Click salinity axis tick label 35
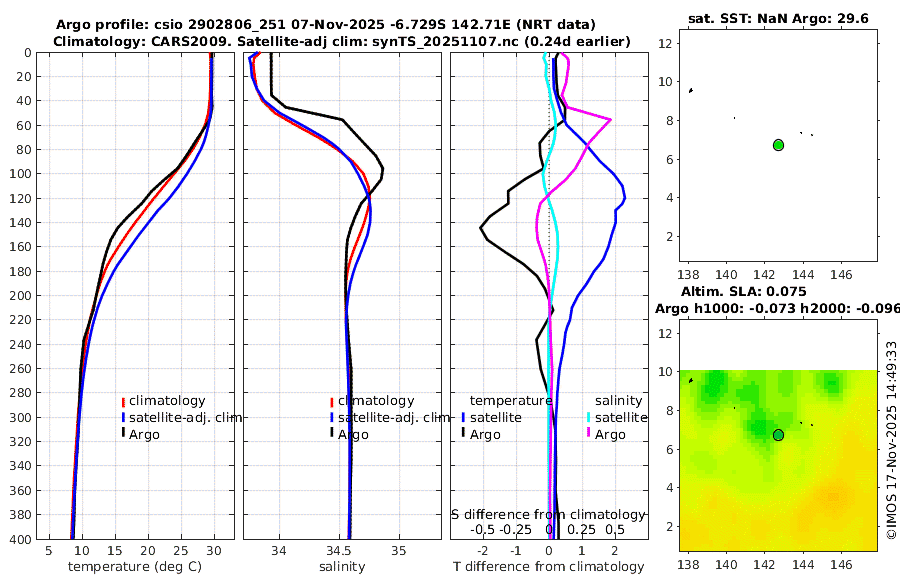 point(399,551)
